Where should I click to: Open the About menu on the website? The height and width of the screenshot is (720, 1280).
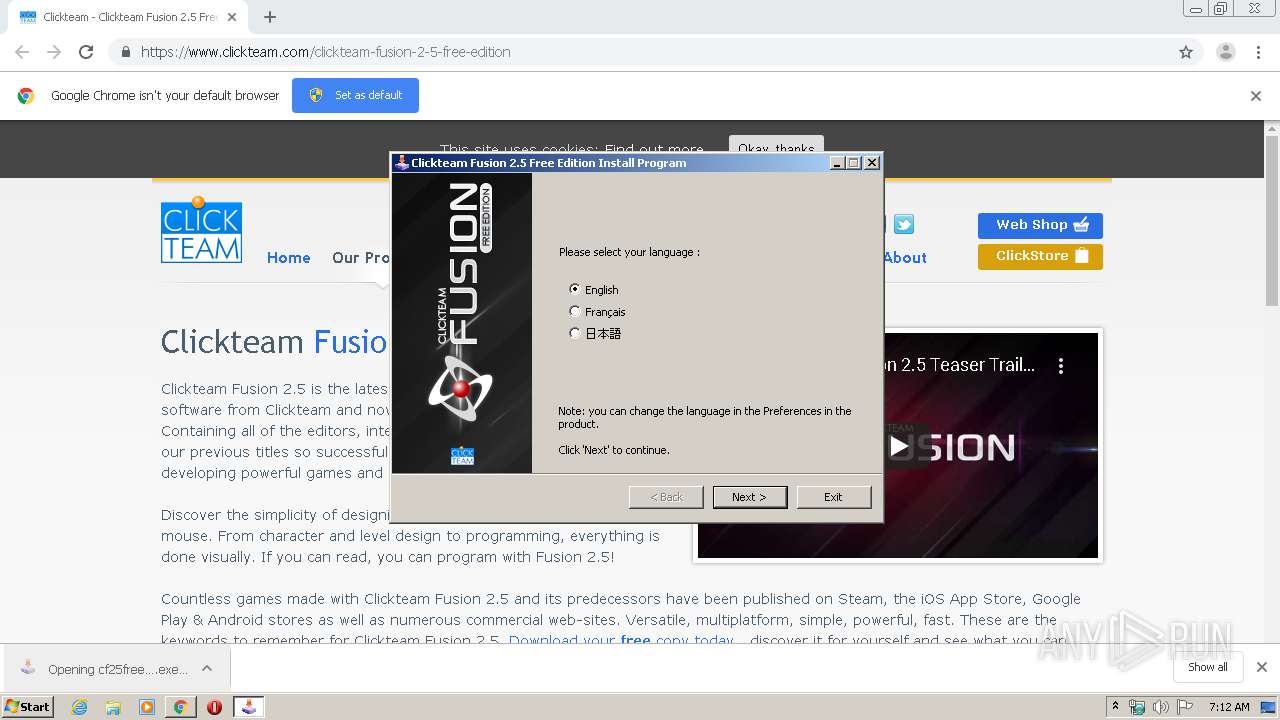(905, 258)
